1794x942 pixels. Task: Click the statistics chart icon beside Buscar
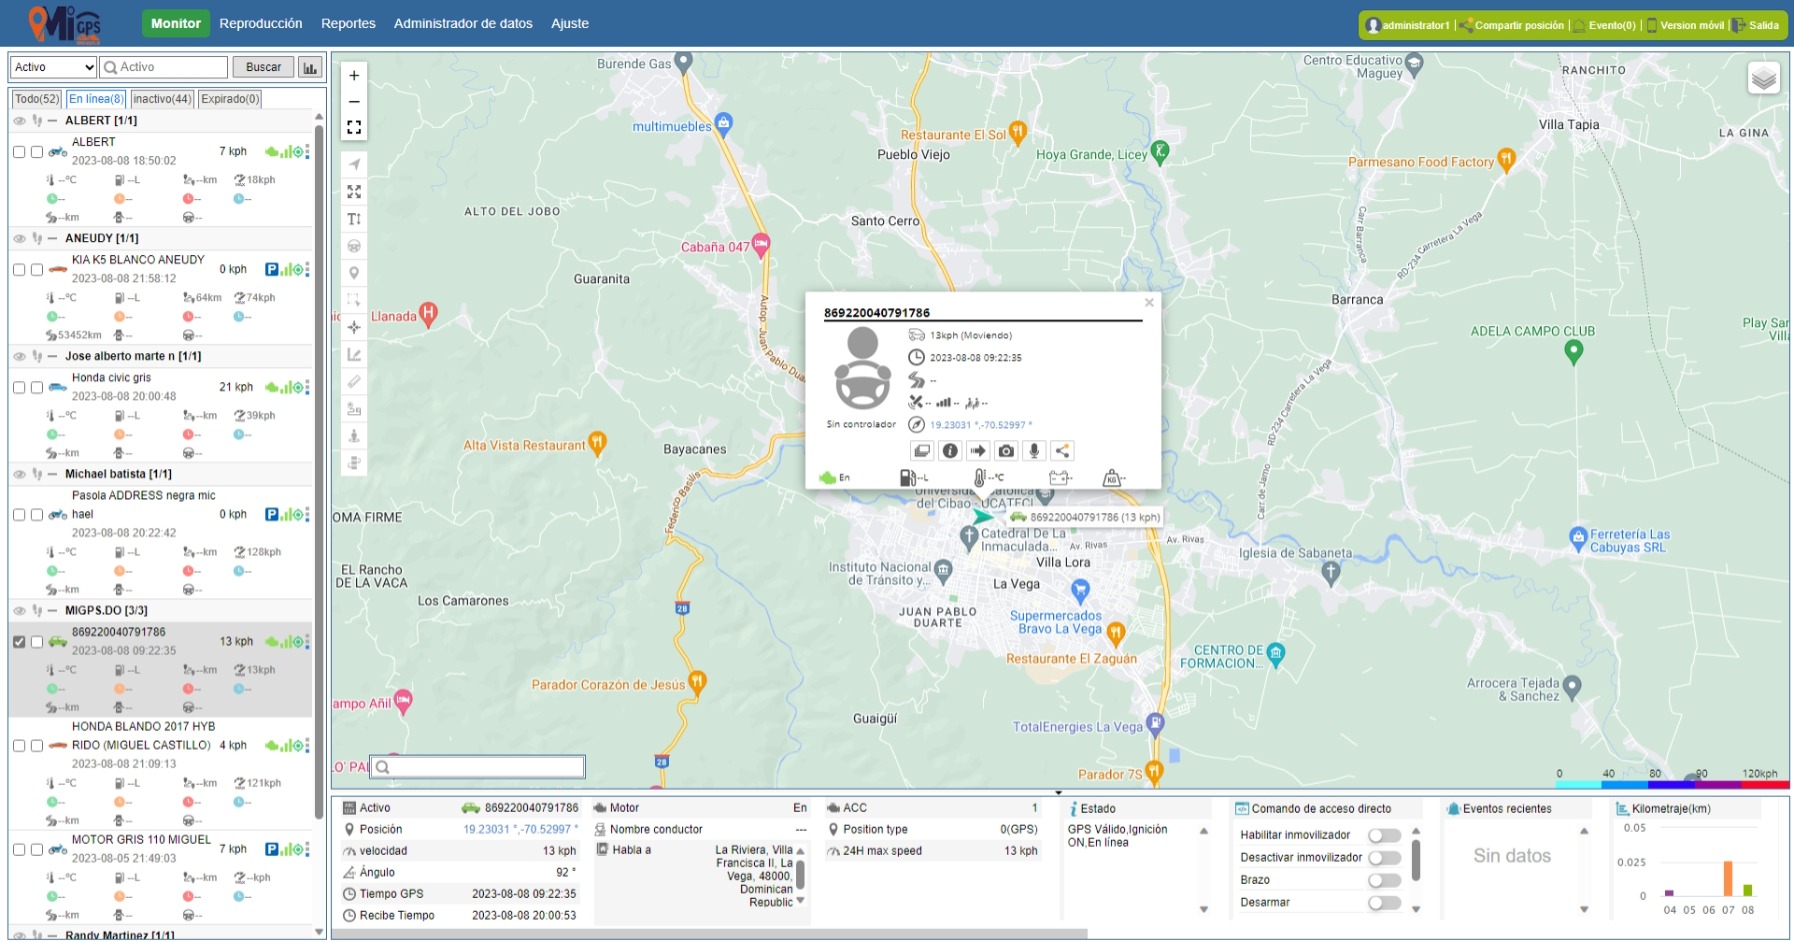[x=310, y=68]
